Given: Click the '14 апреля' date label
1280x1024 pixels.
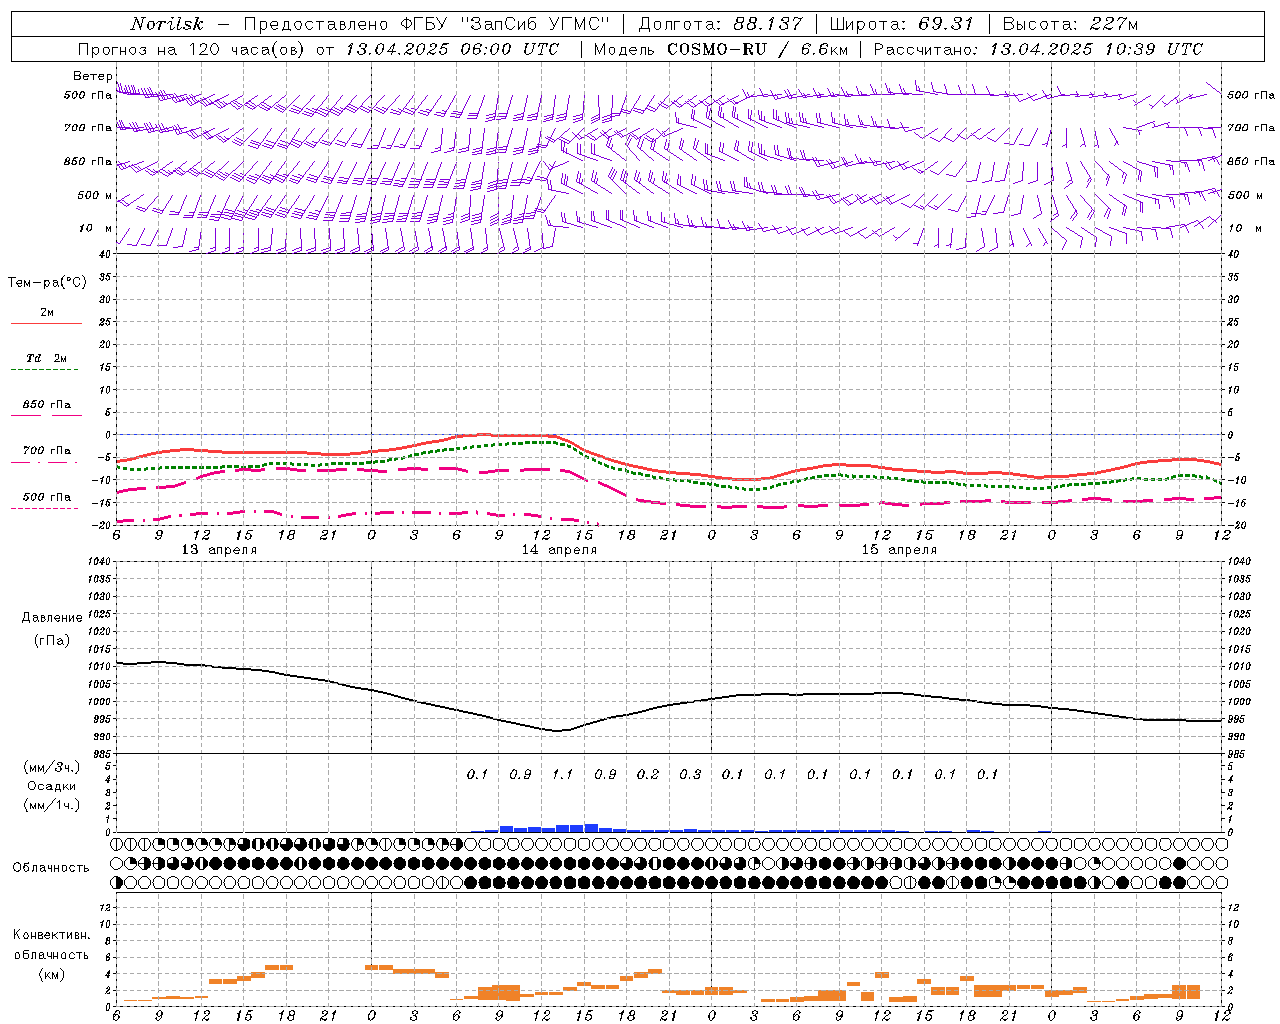Looking at the screenshot, I should 559,550.
